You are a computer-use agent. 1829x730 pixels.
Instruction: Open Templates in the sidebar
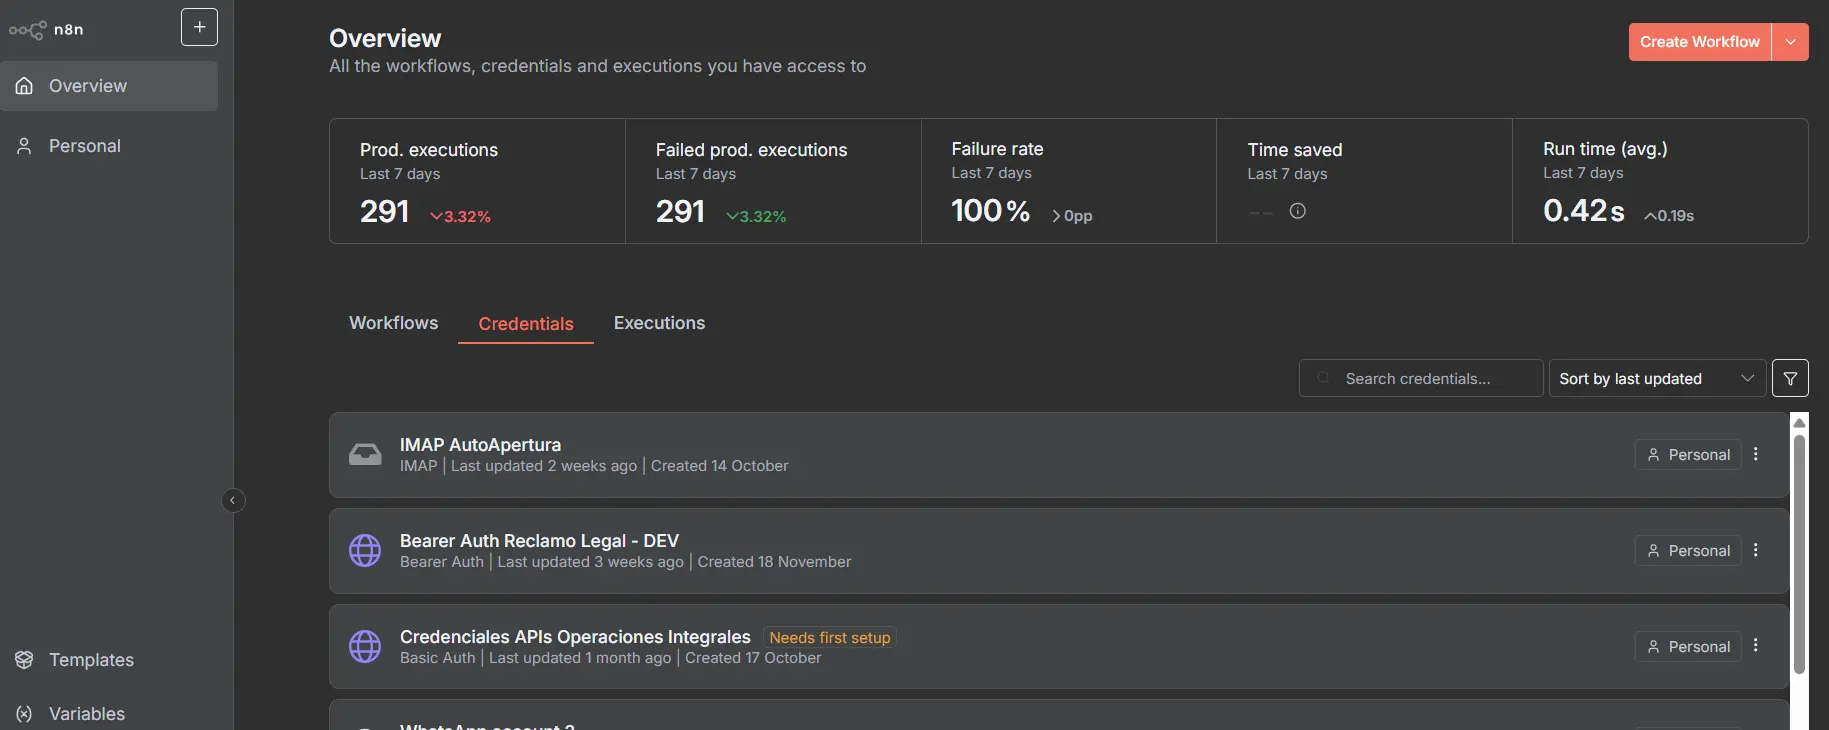pos(91,660)
